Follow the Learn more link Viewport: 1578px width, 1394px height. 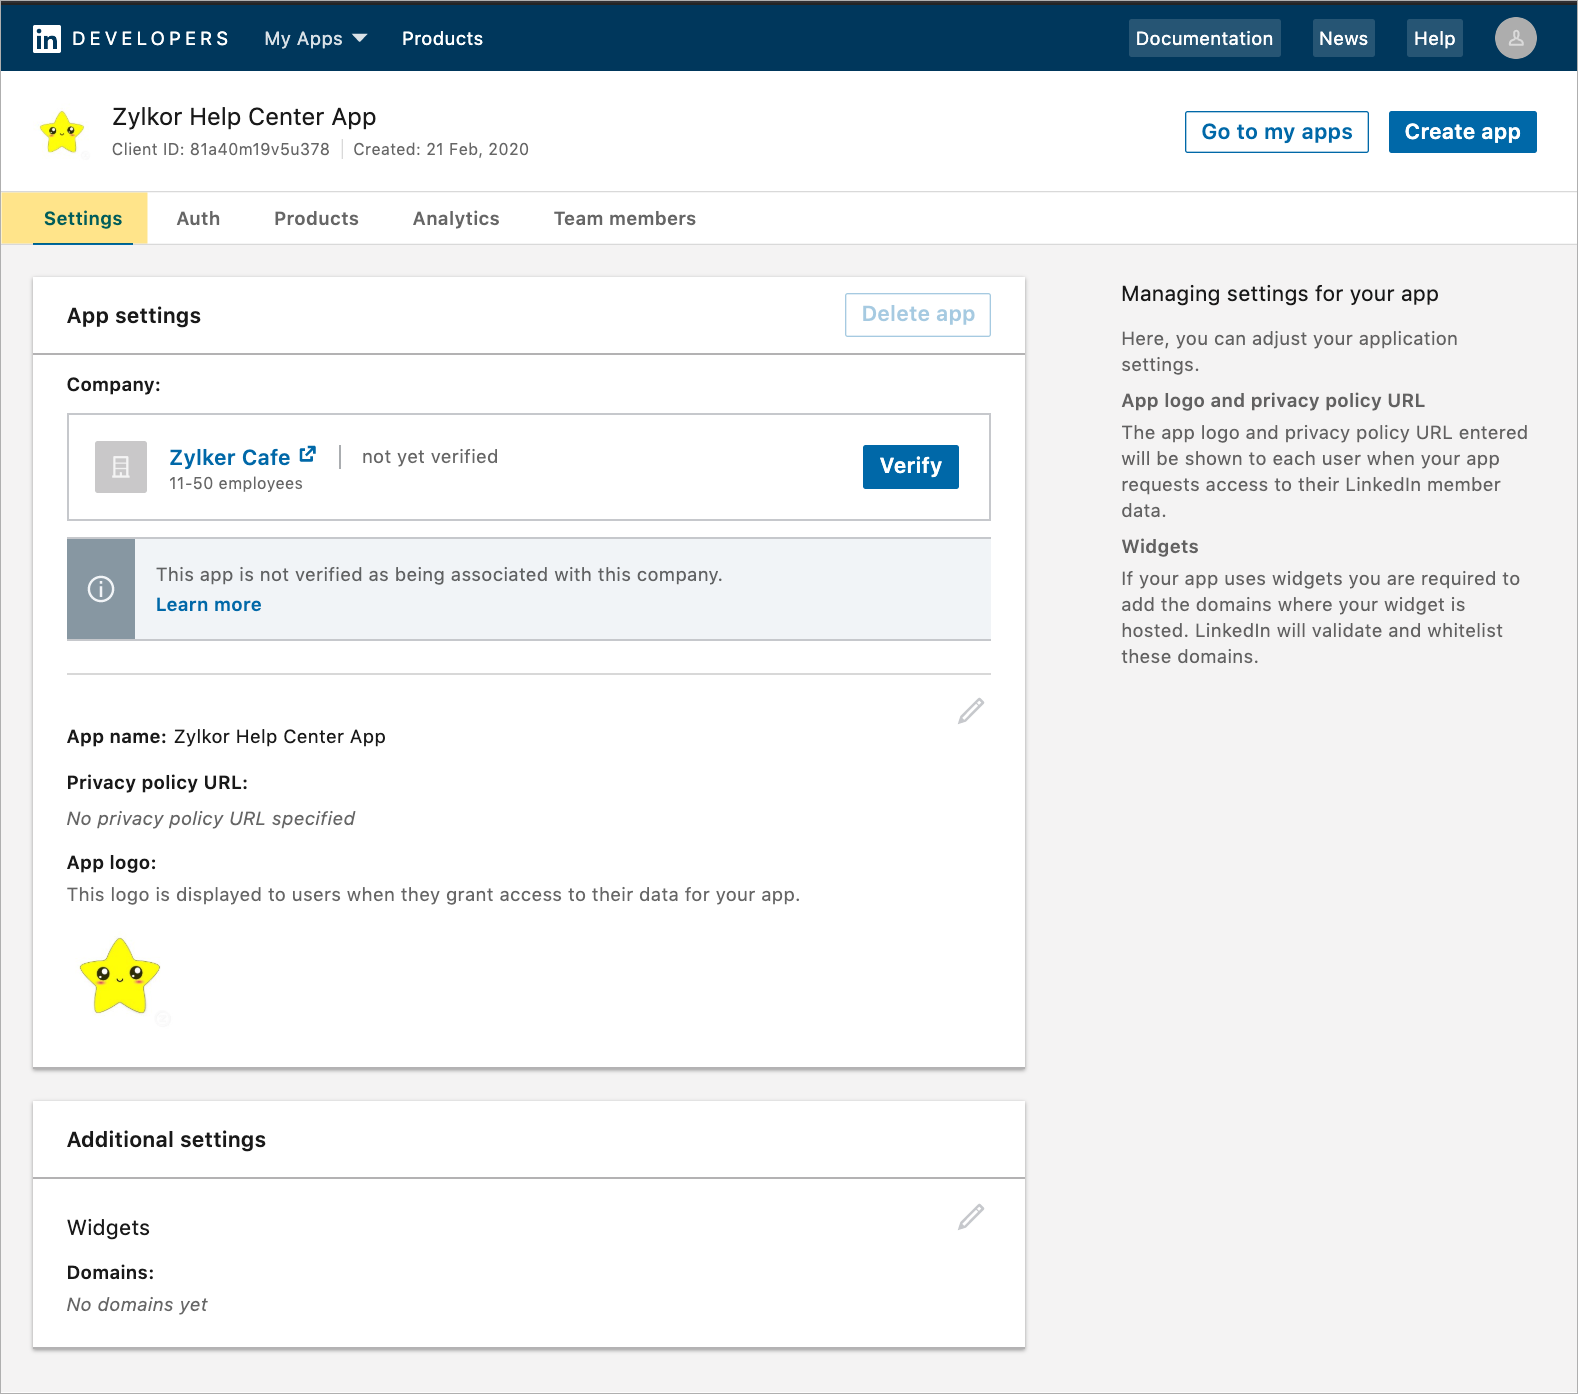(x=208, y=605)
